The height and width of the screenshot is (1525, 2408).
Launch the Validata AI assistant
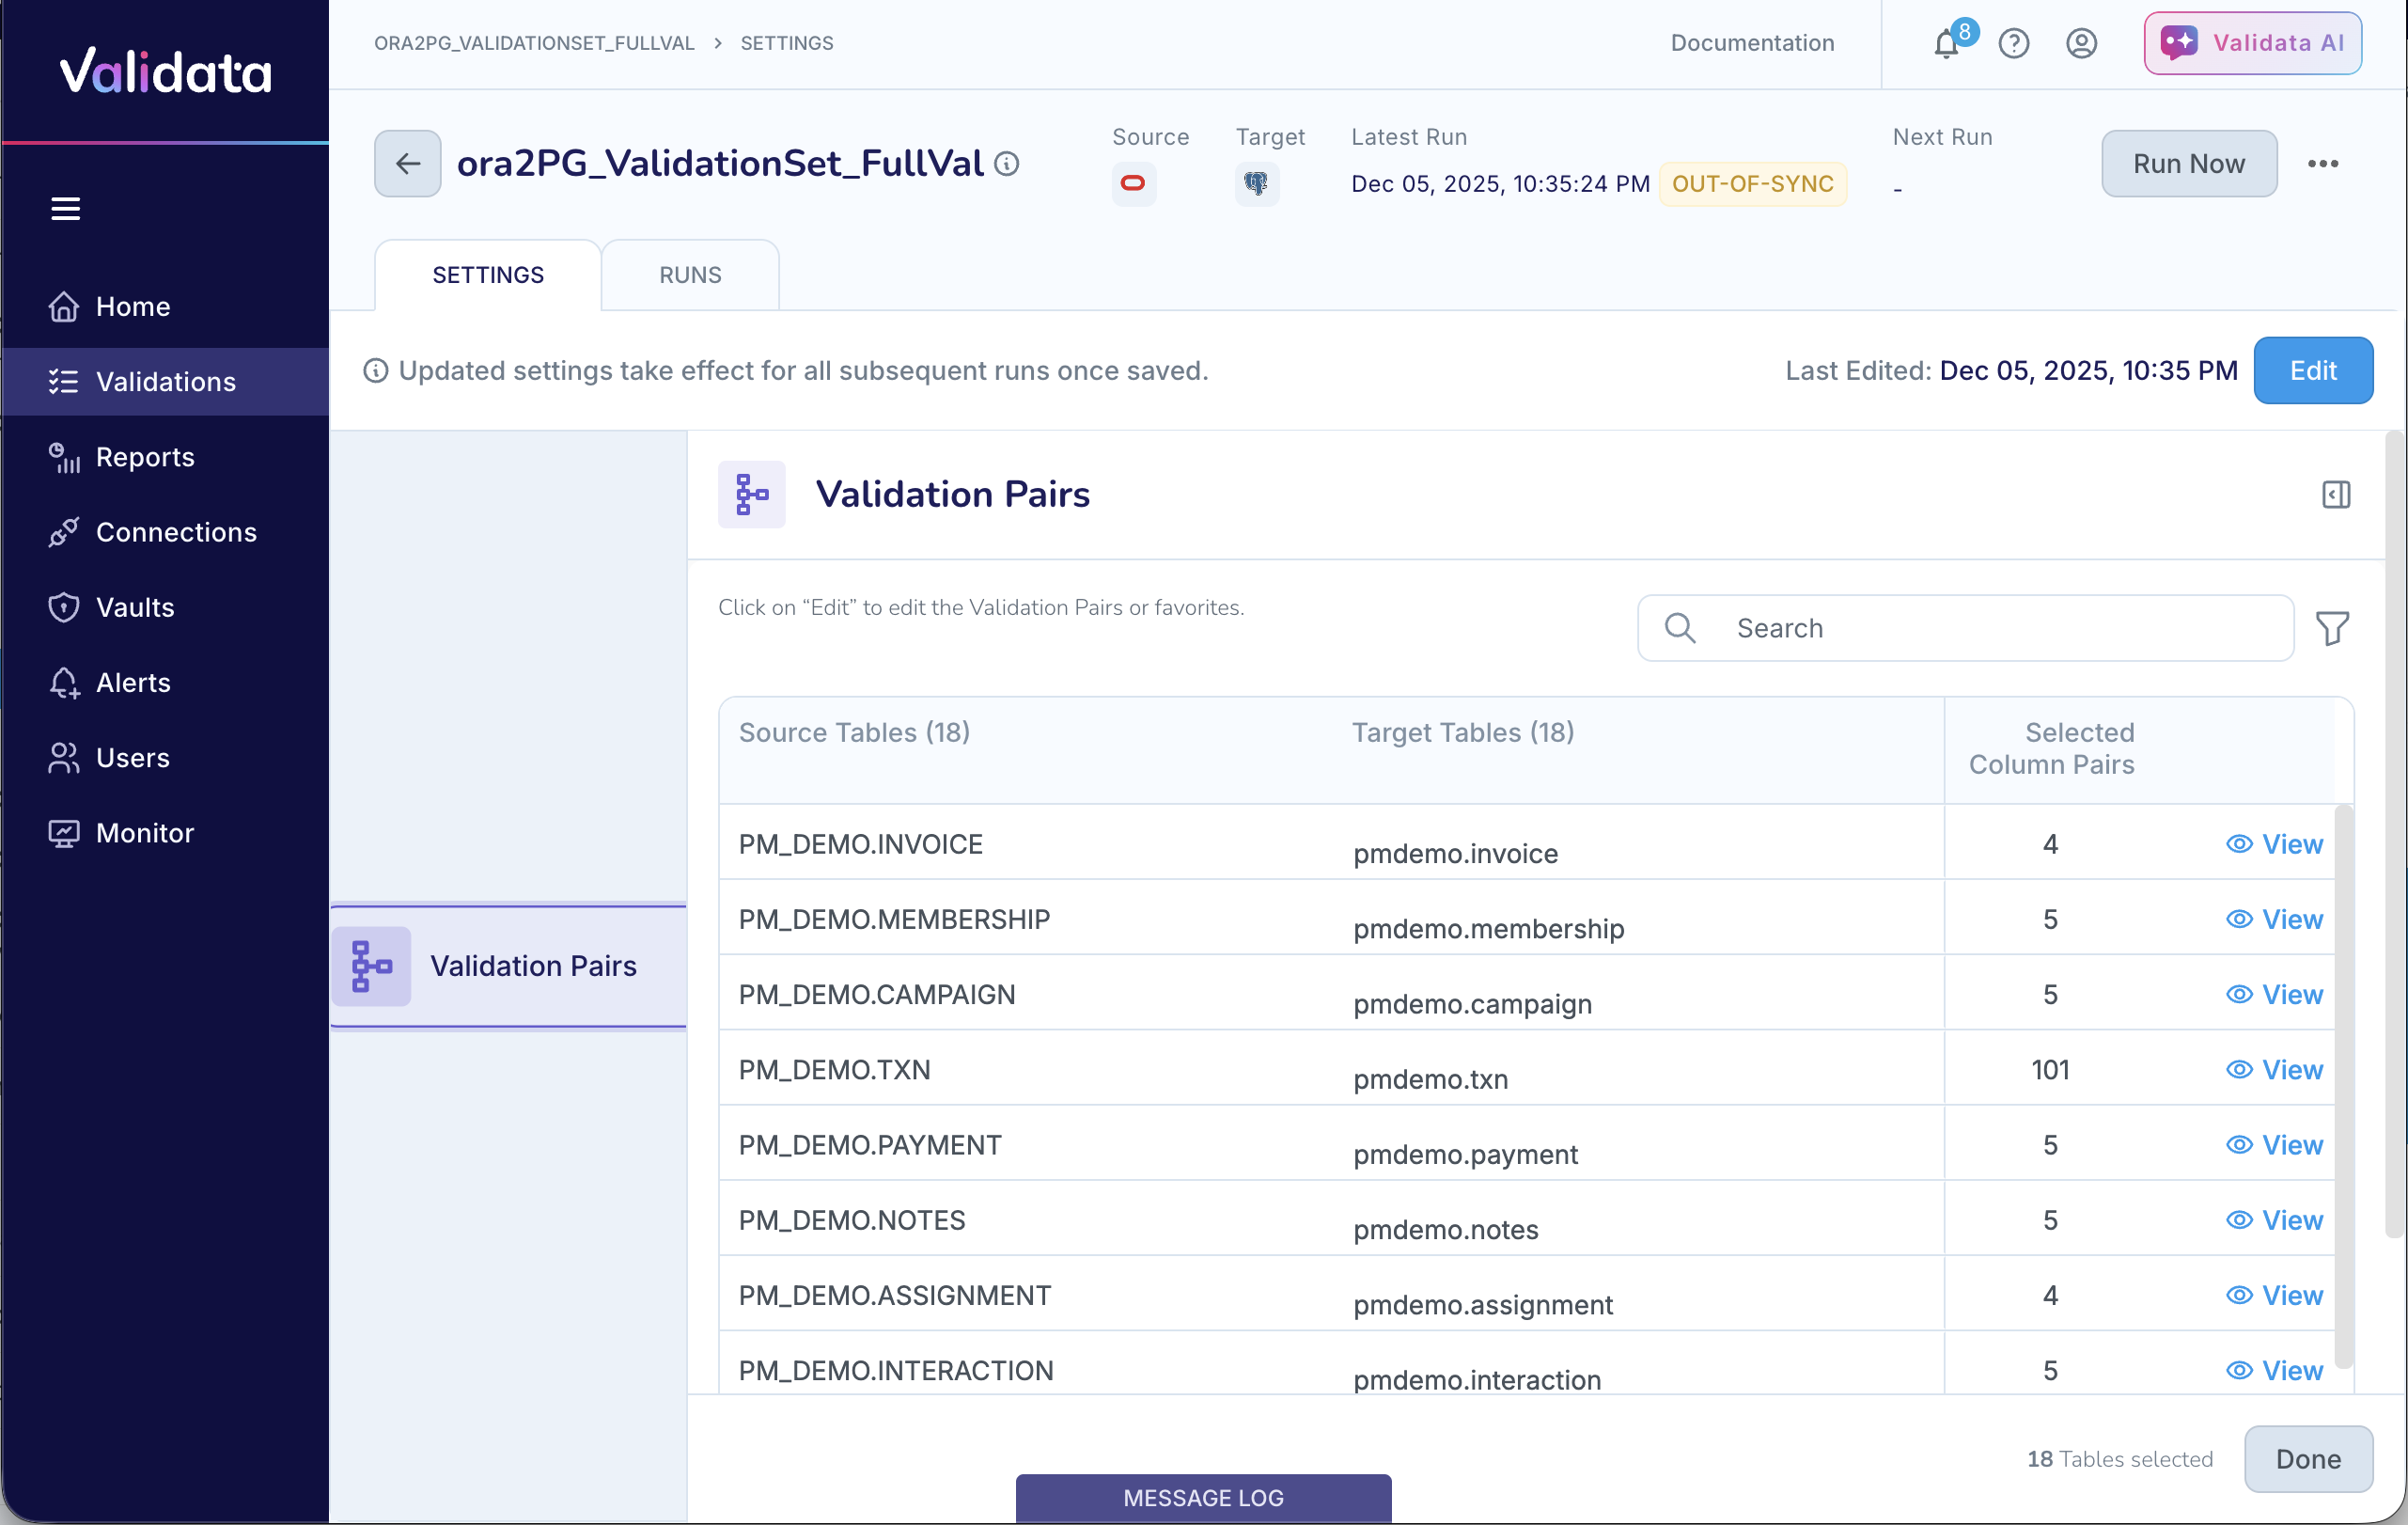[x=2251, y=42]
